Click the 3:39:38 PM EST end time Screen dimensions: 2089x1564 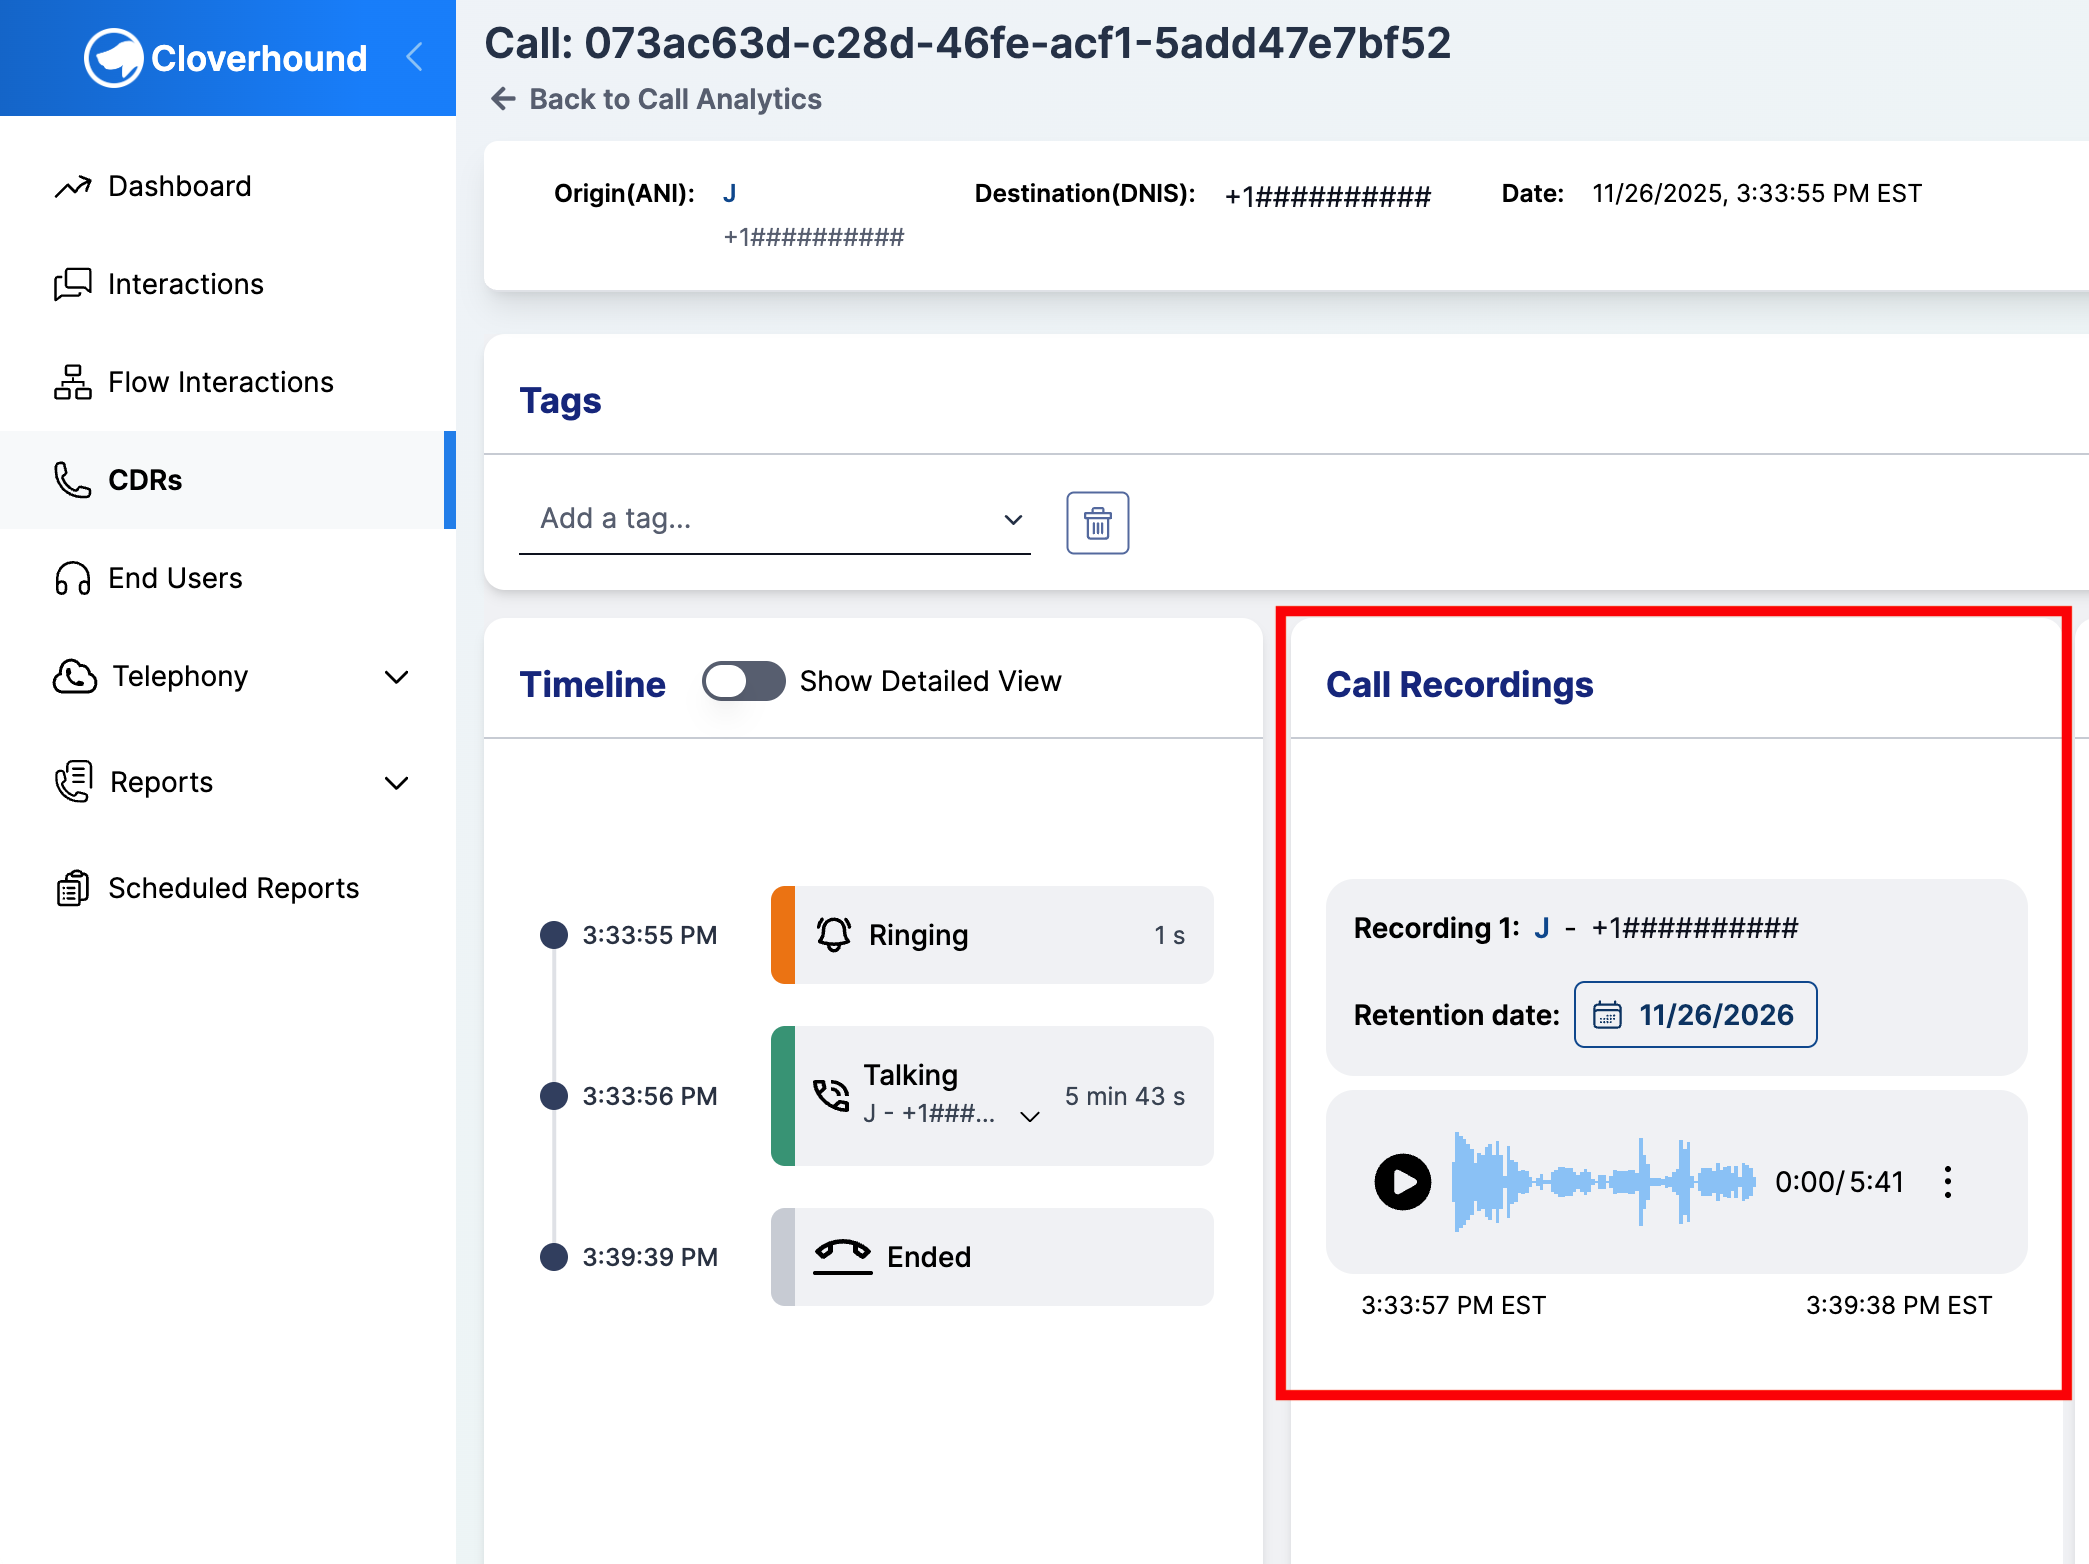point(1898,1305)
